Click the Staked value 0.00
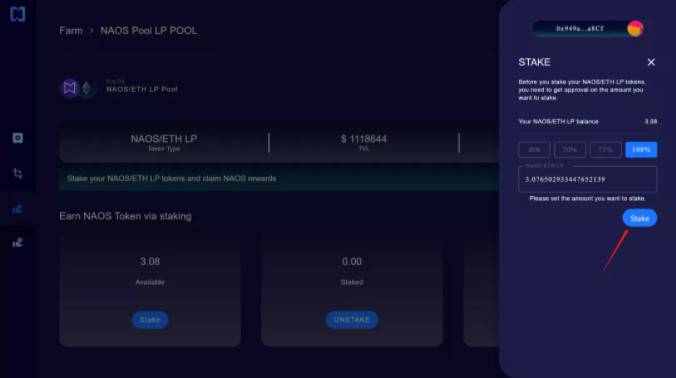The height and width of the screenshot is (378, 676). [352, 261]
